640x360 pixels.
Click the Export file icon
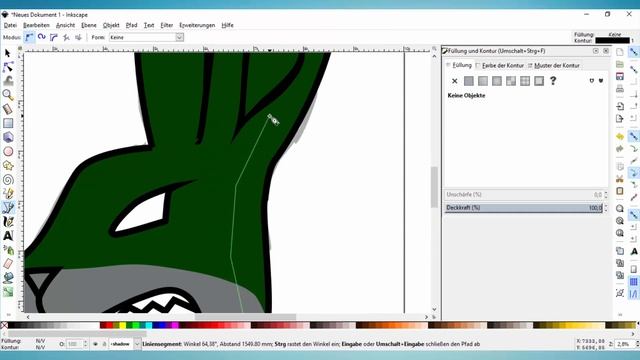pyautogui.click(x=620, y=118)
